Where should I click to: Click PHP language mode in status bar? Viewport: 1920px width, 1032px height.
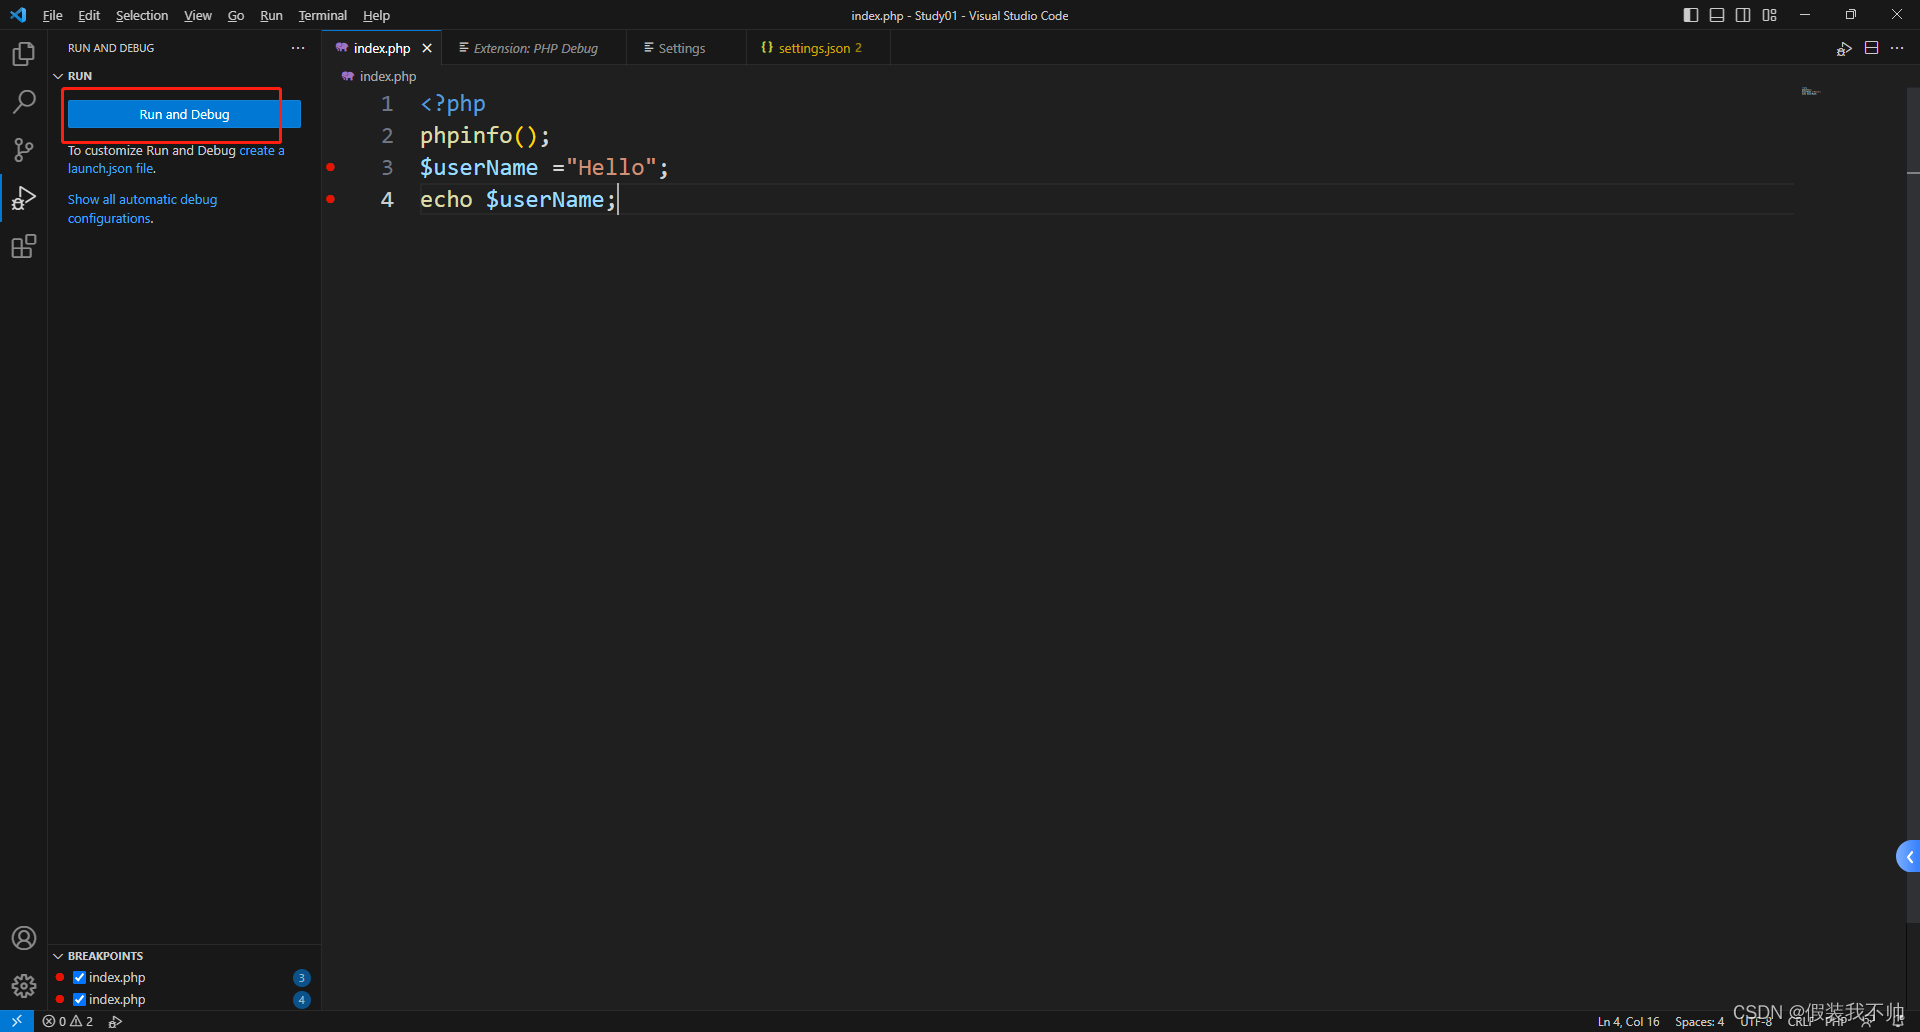pyautogui.click(x=1836, y=1021)
